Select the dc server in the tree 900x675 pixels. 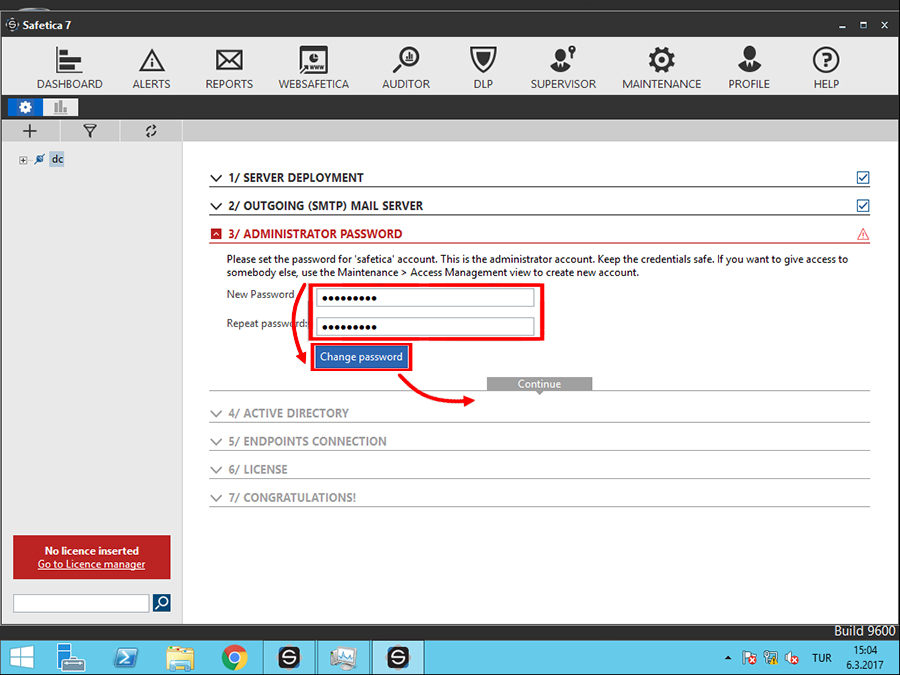click(x=57, y=159)
